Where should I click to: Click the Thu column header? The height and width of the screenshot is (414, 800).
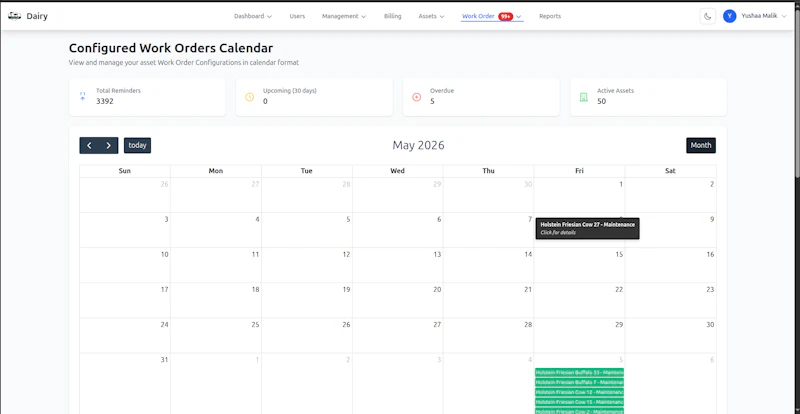(488, 171)
